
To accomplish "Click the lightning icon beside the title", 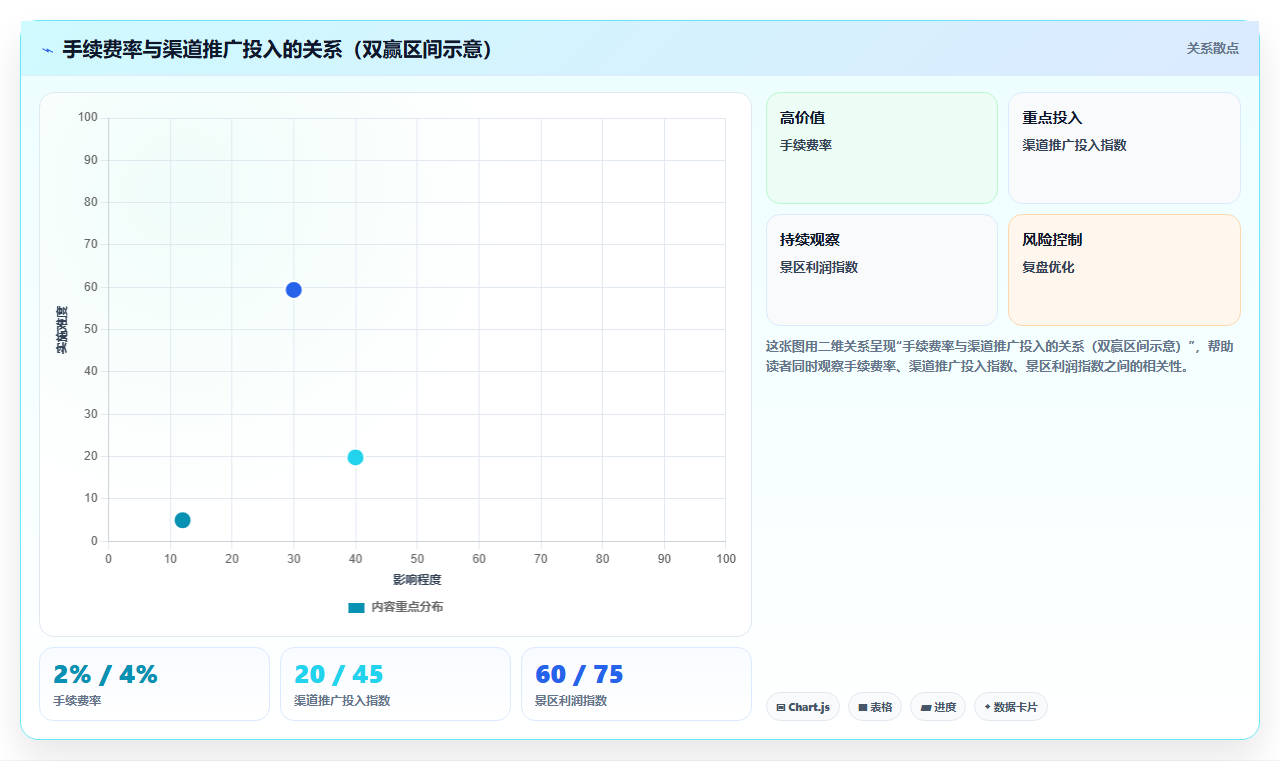I will (x=47, y=49).
